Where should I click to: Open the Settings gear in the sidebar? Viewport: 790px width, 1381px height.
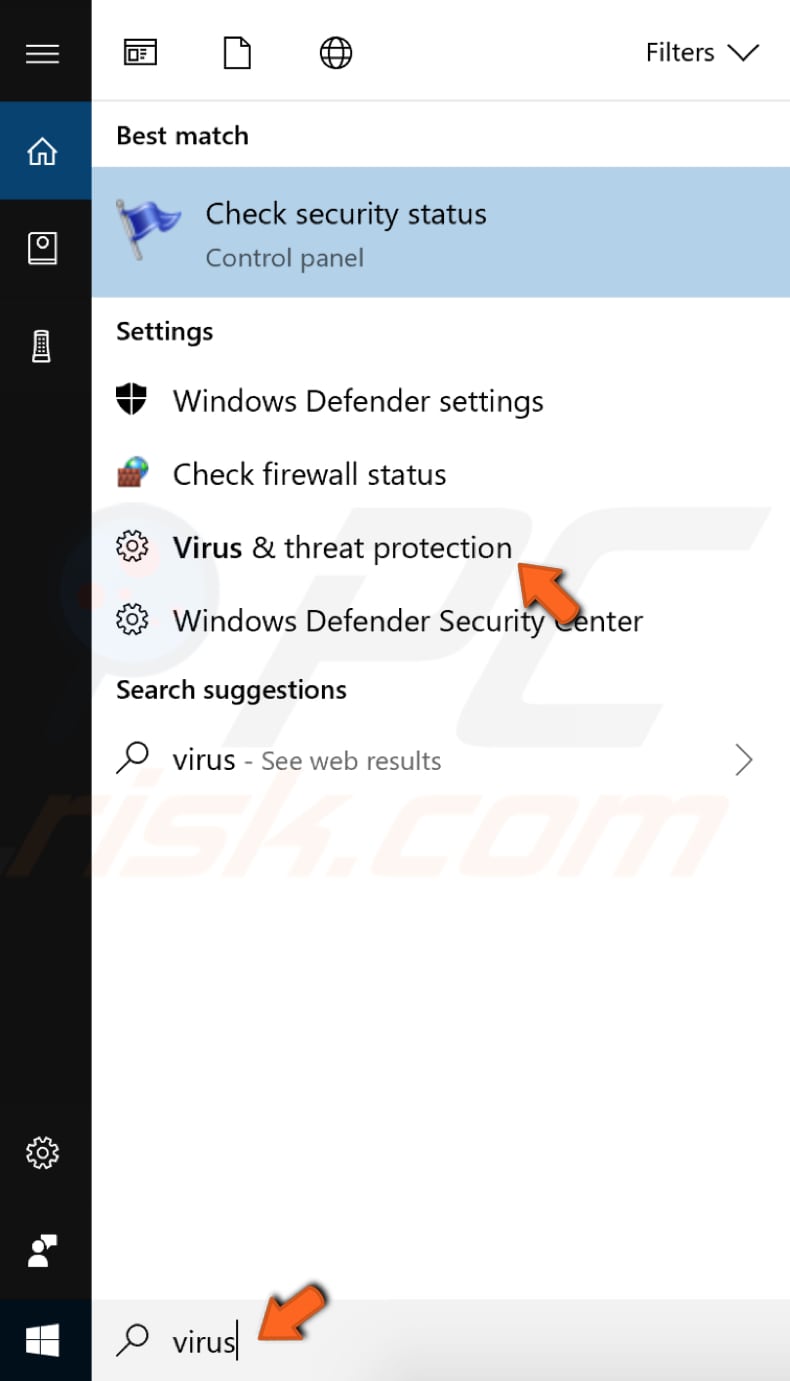(44, 1153)
